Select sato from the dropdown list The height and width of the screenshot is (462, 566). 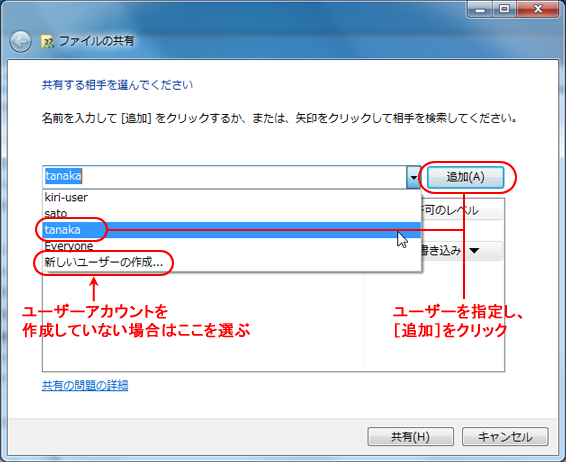click(x=232, y=213)
